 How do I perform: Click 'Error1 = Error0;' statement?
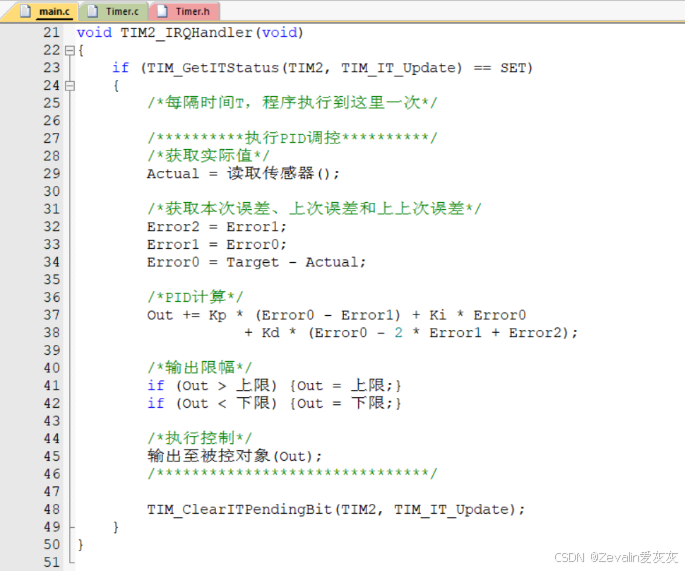point(217,245)
